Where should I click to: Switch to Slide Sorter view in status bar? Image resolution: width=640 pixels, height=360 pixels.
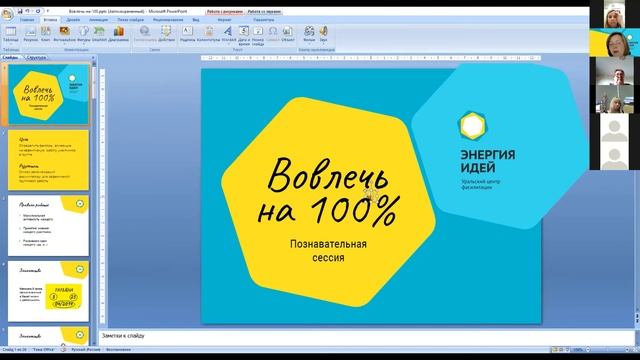pos(561,350)
